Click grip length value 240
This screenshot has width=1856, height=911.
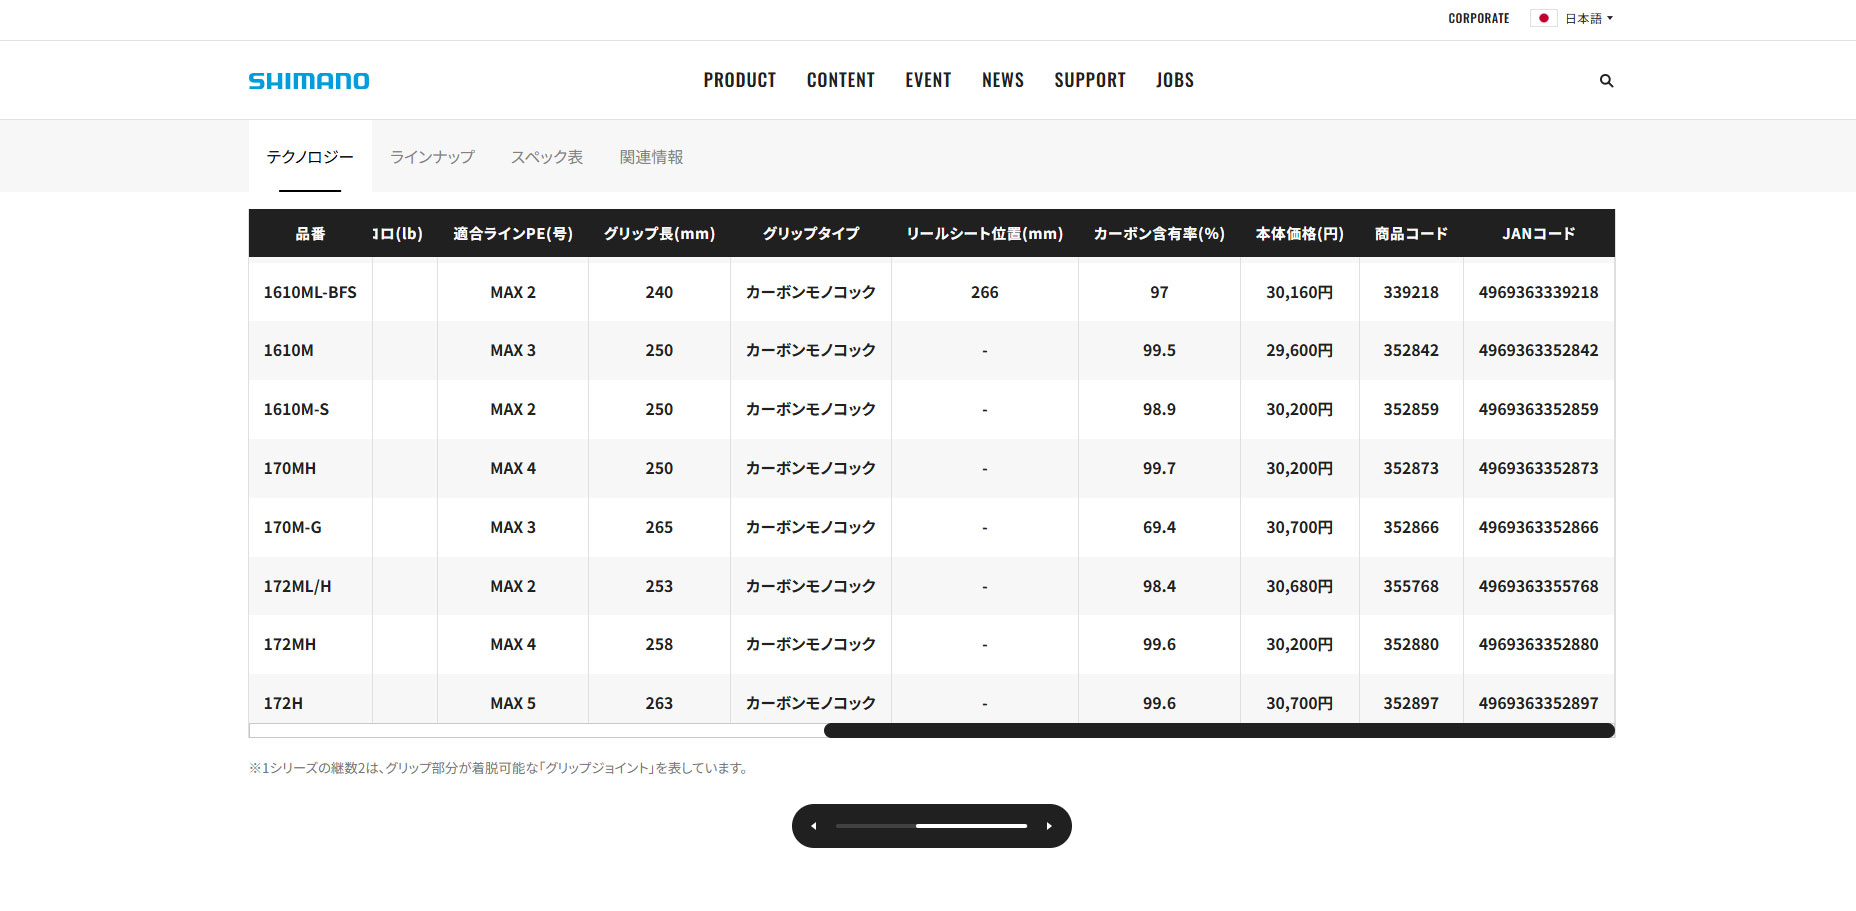659,292
